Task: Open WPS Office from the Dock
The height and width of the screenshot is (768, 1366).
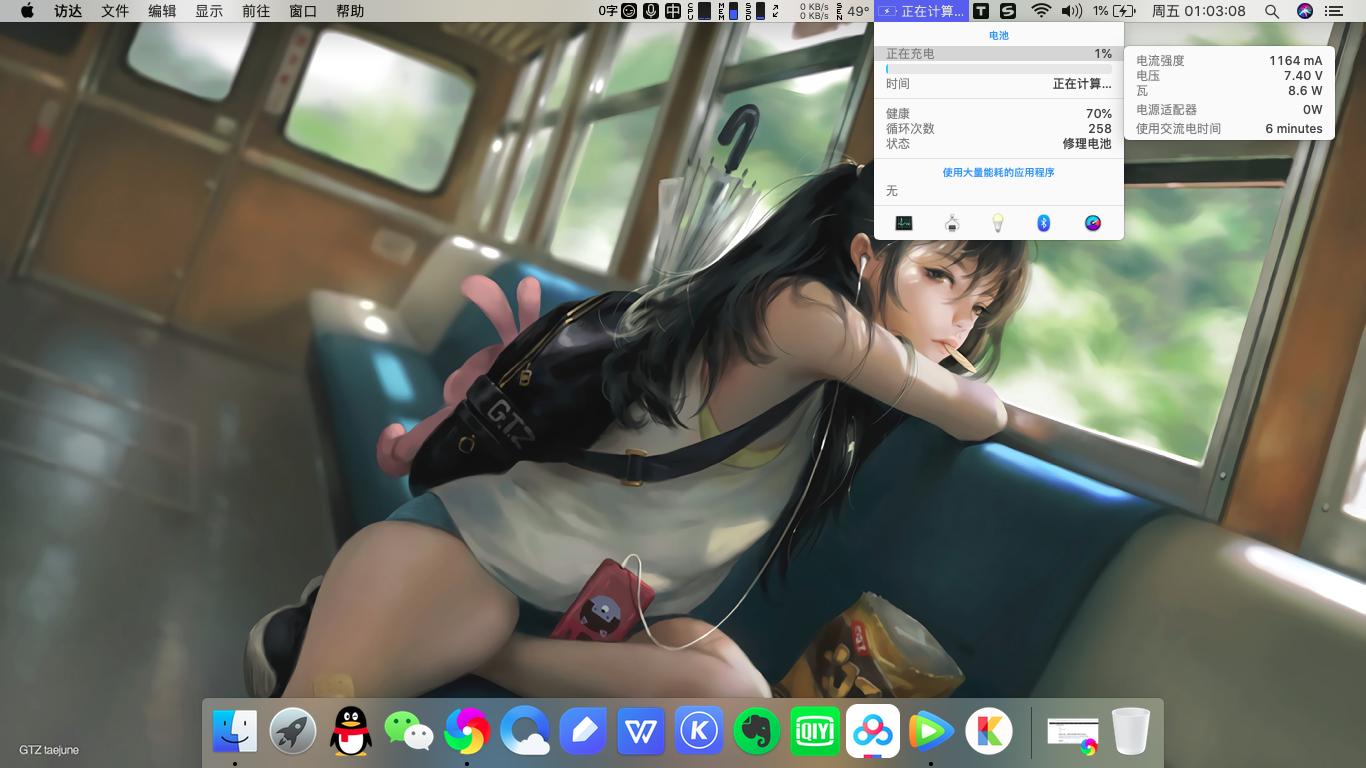Action: (x=641, y=732)
